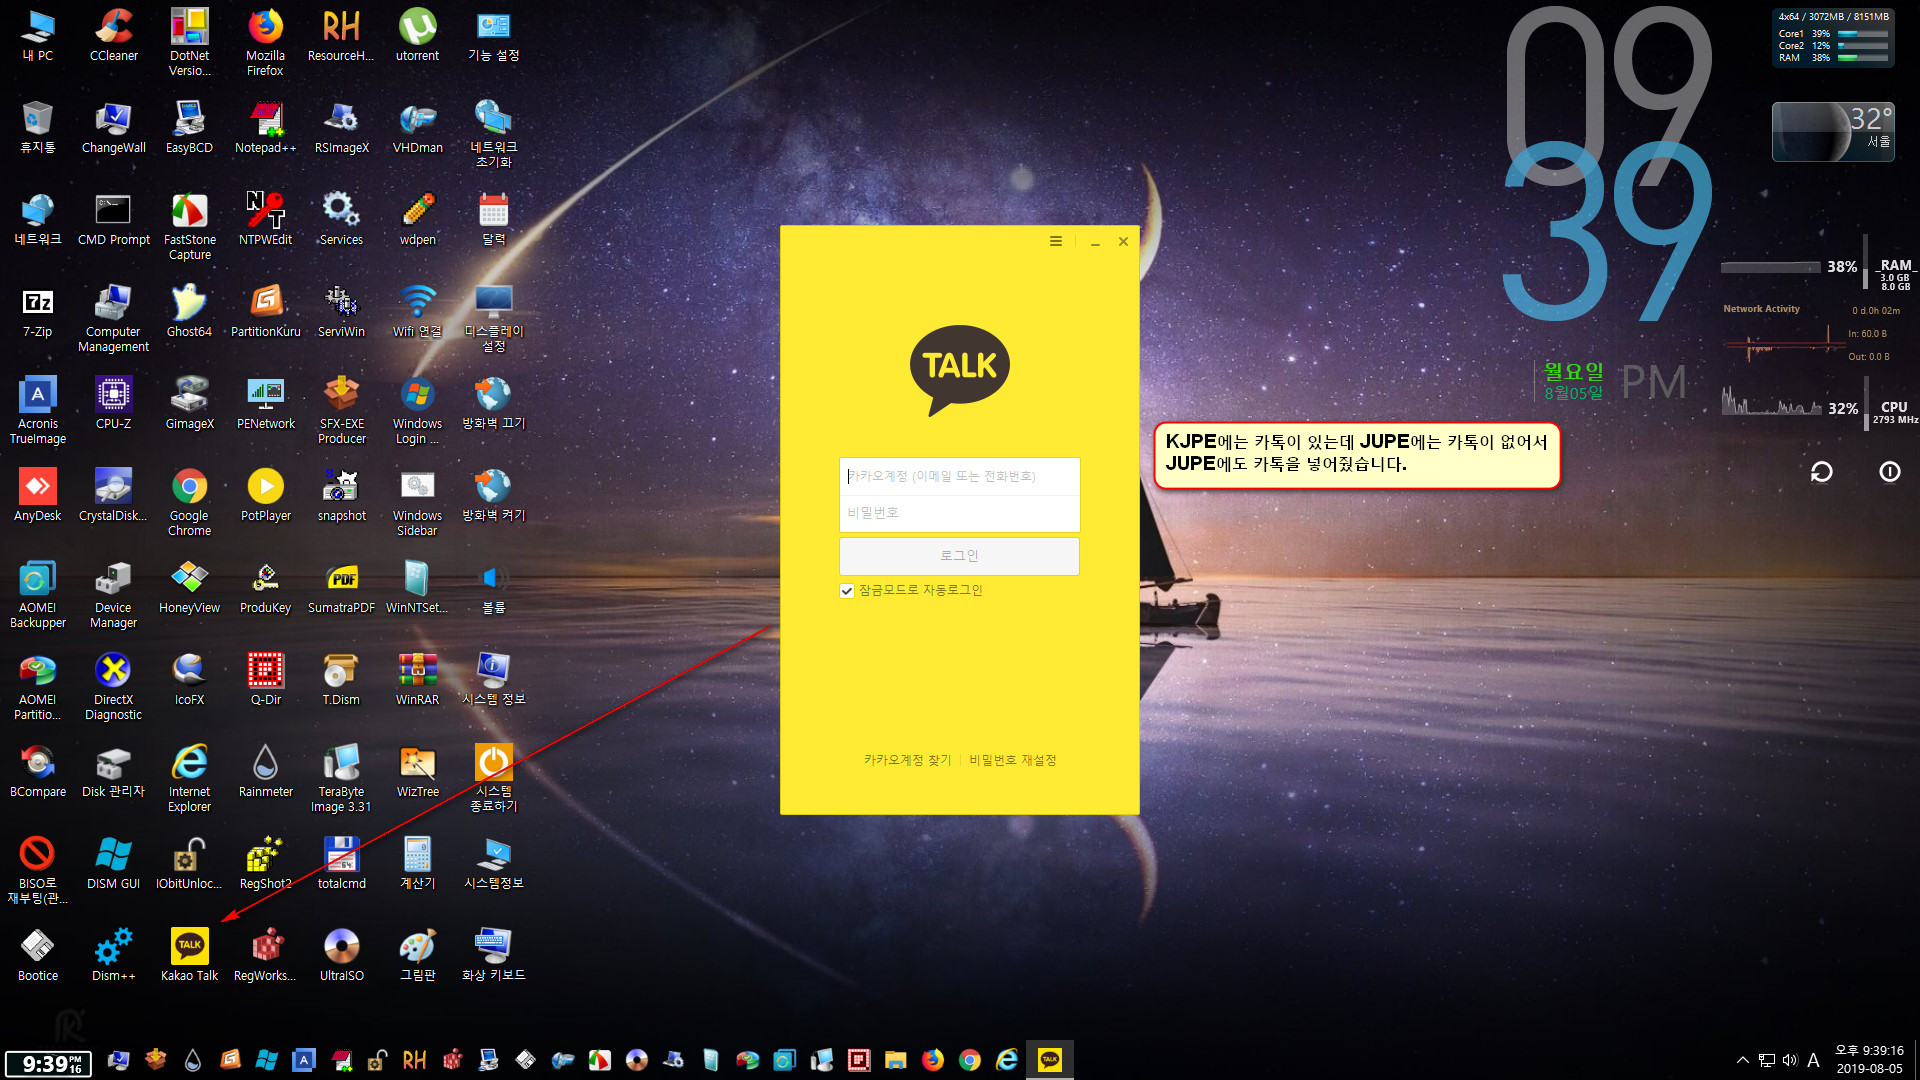Open Firefox from the taskbar
This screenshot has width=1920, height=1080.
click(x=932, y=1060)
